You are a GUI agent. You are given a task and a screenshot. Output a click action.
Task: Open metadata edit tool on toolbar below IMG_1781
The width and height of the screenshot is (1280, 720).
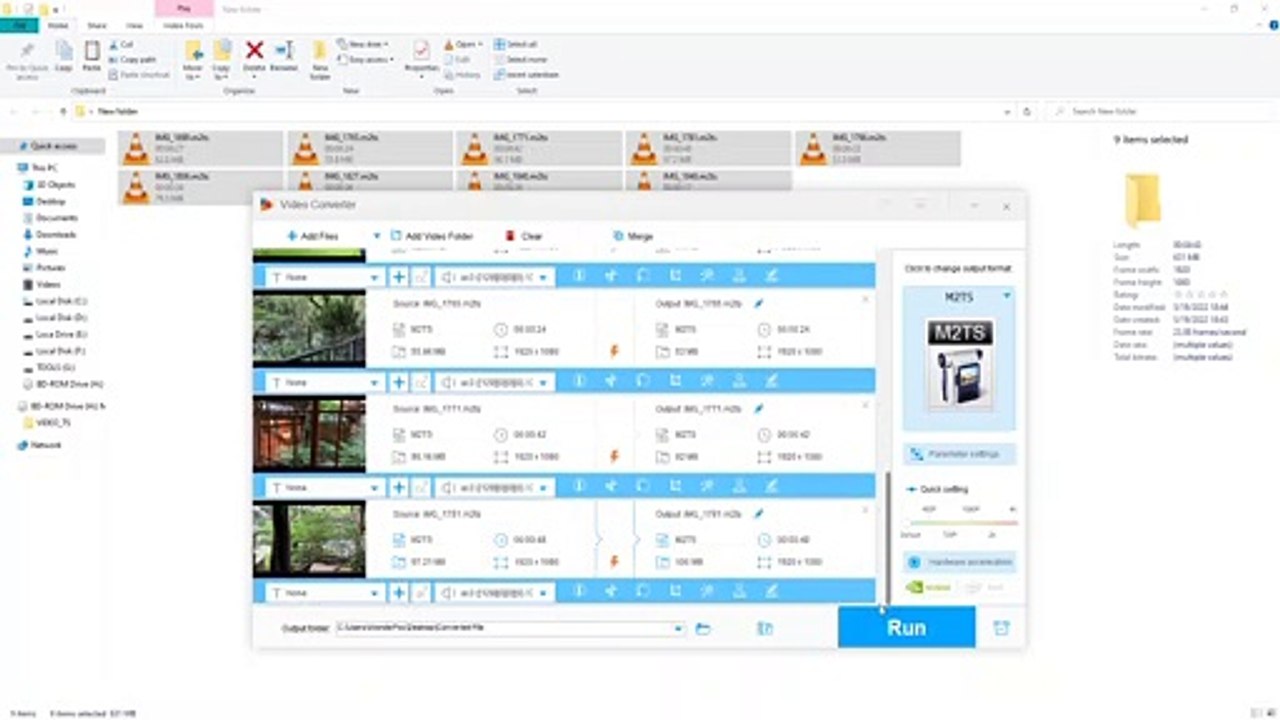(x=771, y=592)
